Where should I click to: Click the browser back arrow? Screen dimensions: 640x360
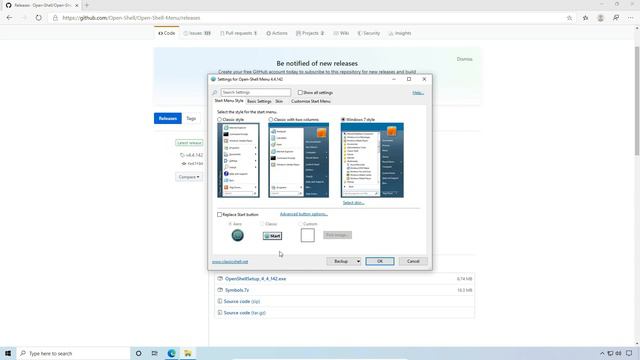[x=9, y=18]
